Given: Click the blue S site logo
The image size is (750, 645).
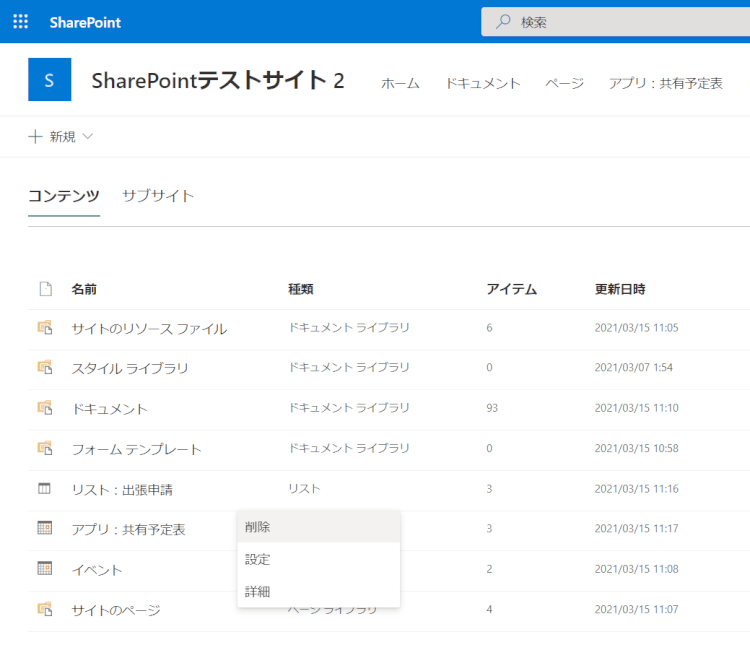Looking at the screenshot, I should pos(50,79).
